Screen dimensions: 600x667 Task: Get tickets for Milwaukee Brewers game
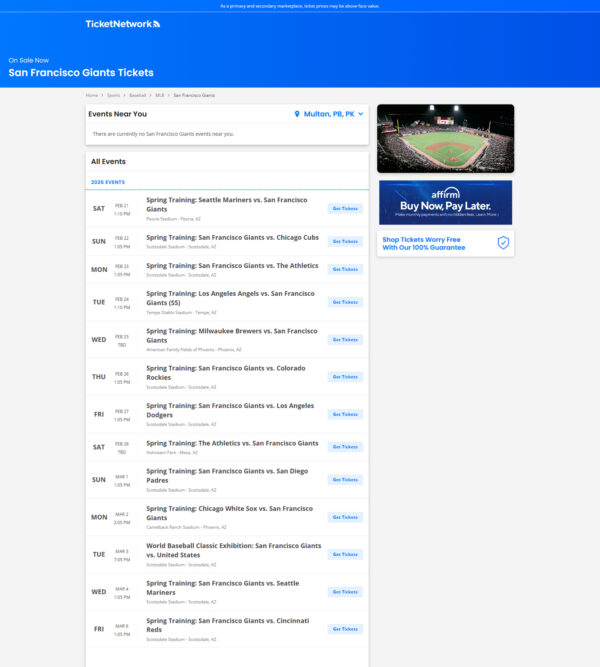(x=345, y=339)
